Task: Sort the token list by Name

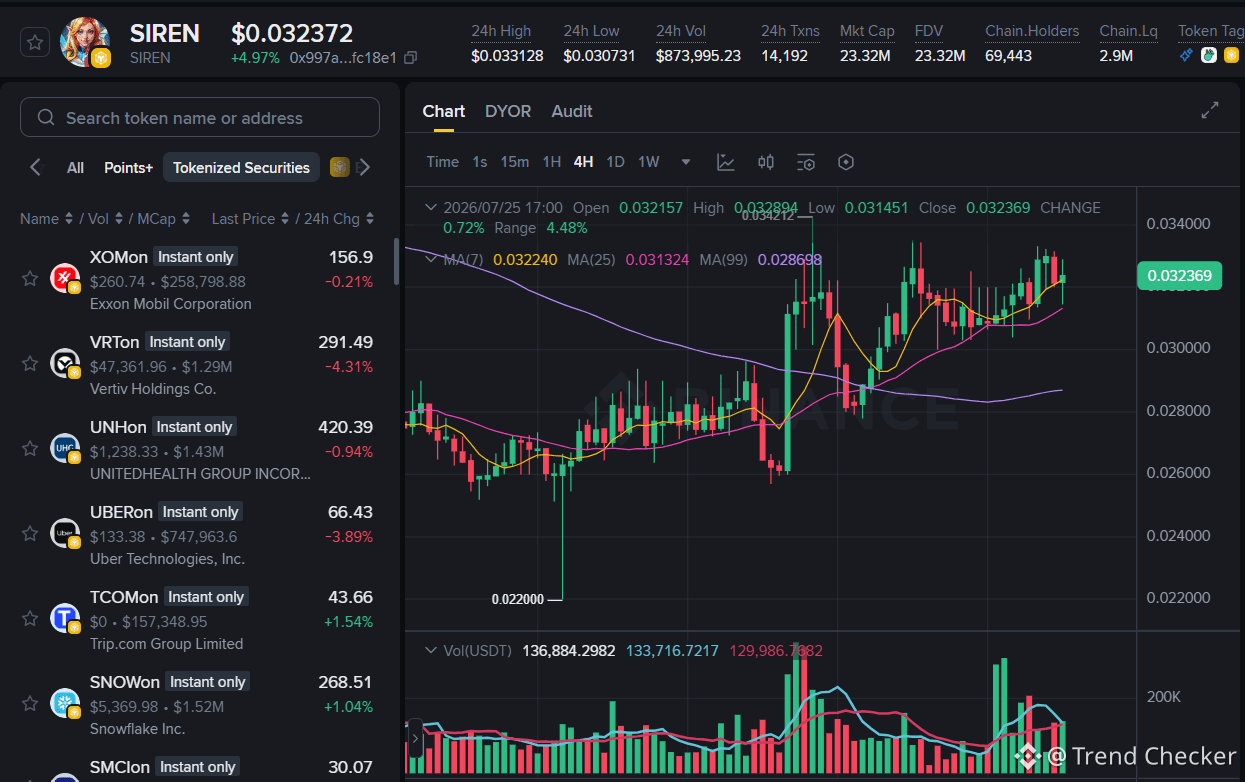Action: 46,218
